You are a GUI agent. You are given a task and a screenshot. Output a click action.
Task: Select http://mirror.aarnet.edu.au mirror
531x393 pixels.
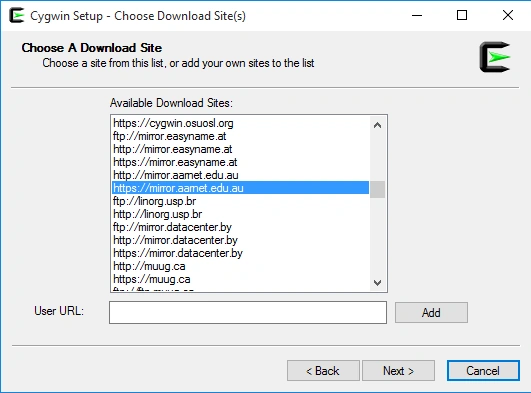click(x=240, y=175)
